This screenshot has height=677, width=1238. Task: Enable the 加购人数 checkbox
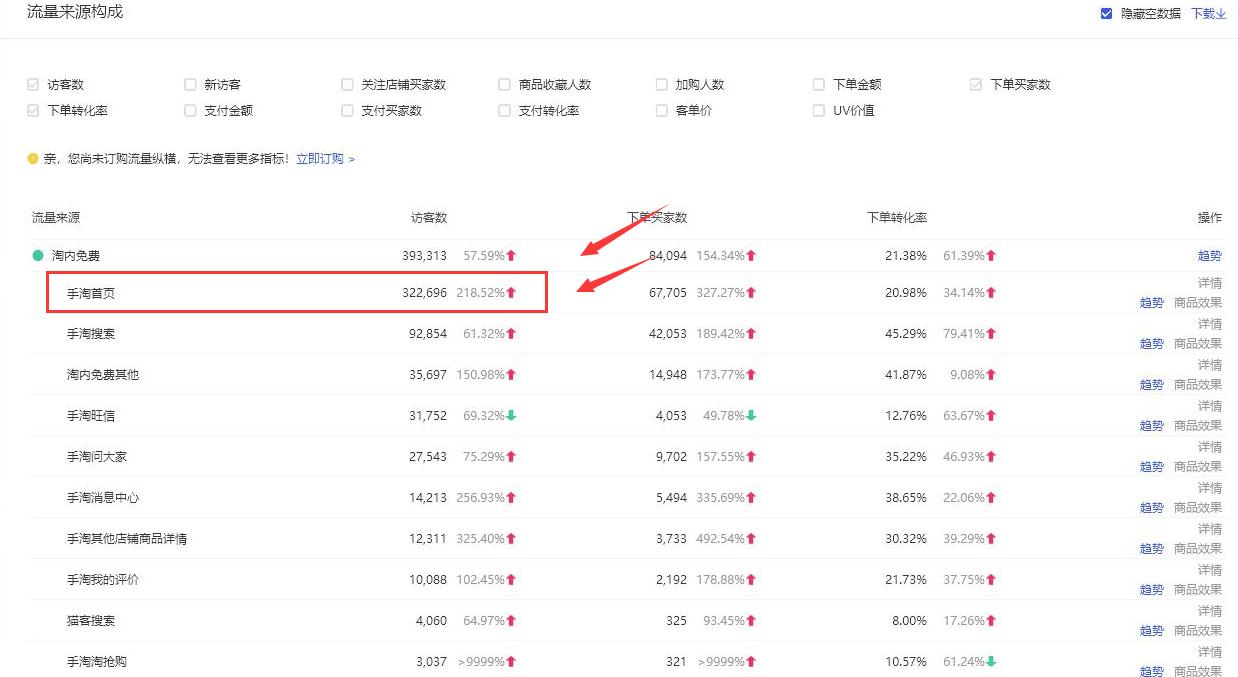tap(661, 84)
